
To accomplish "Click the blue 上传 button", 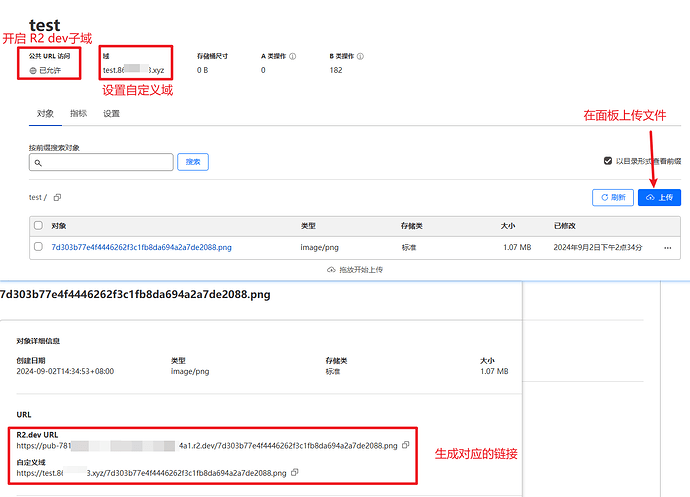I will [659, 198].
